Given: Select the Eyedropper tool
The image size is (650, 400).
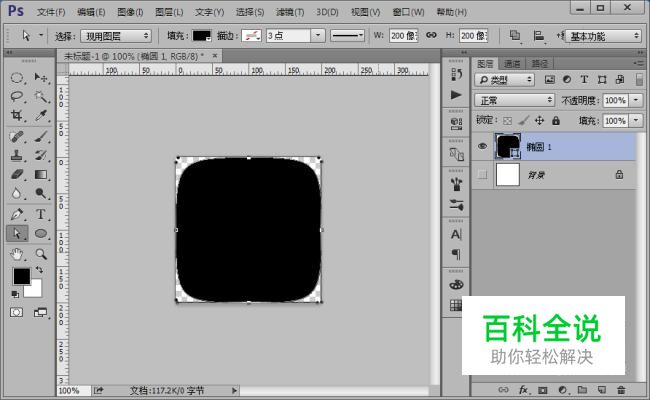Looking at the screenshot, I should (x=41, y=115).
